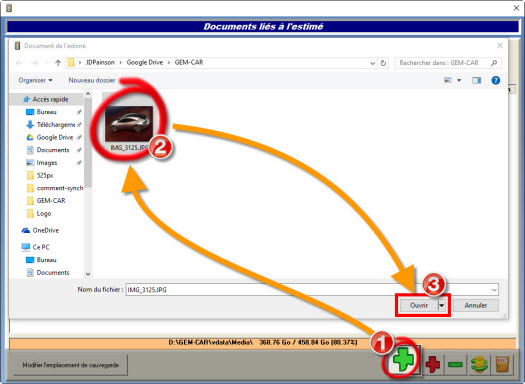525x384 pixels.
Task: Click the exit door icon
Action: coord(502,364)
